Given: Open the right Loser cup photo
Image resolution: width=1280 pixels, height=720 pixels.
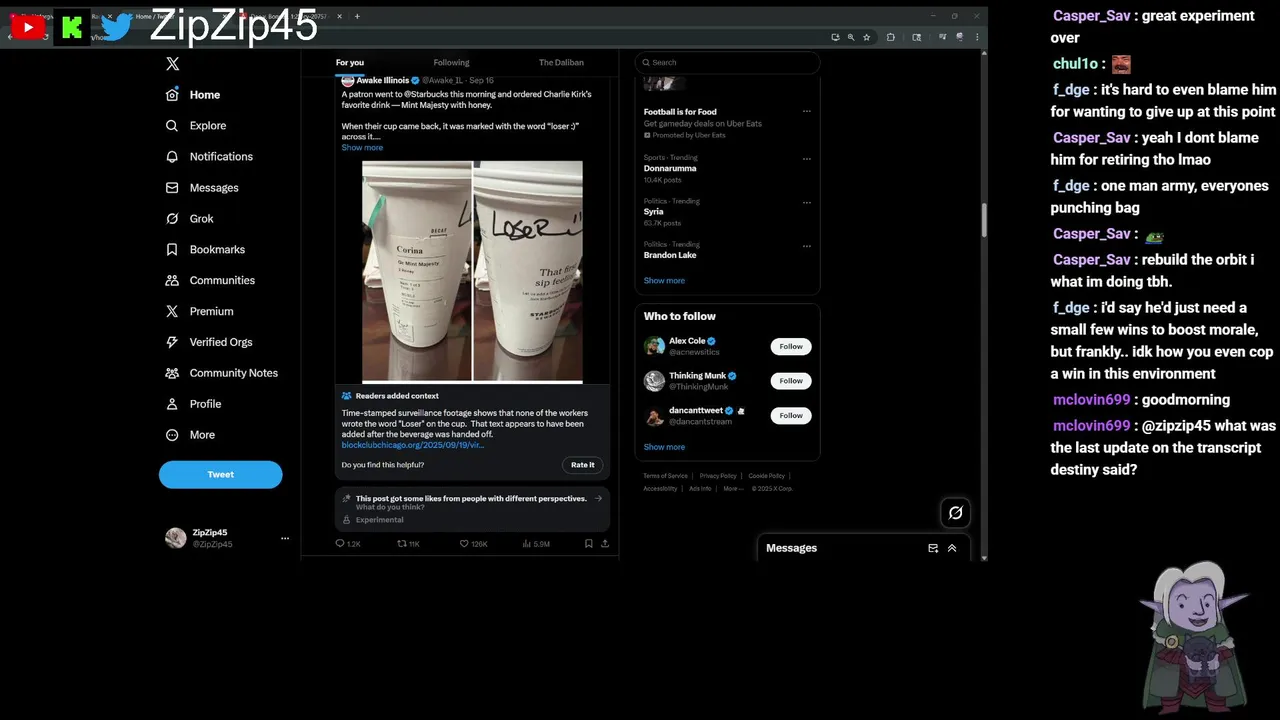Looking at the screenshot, I should pyautogui.click(x=528, y=271).
